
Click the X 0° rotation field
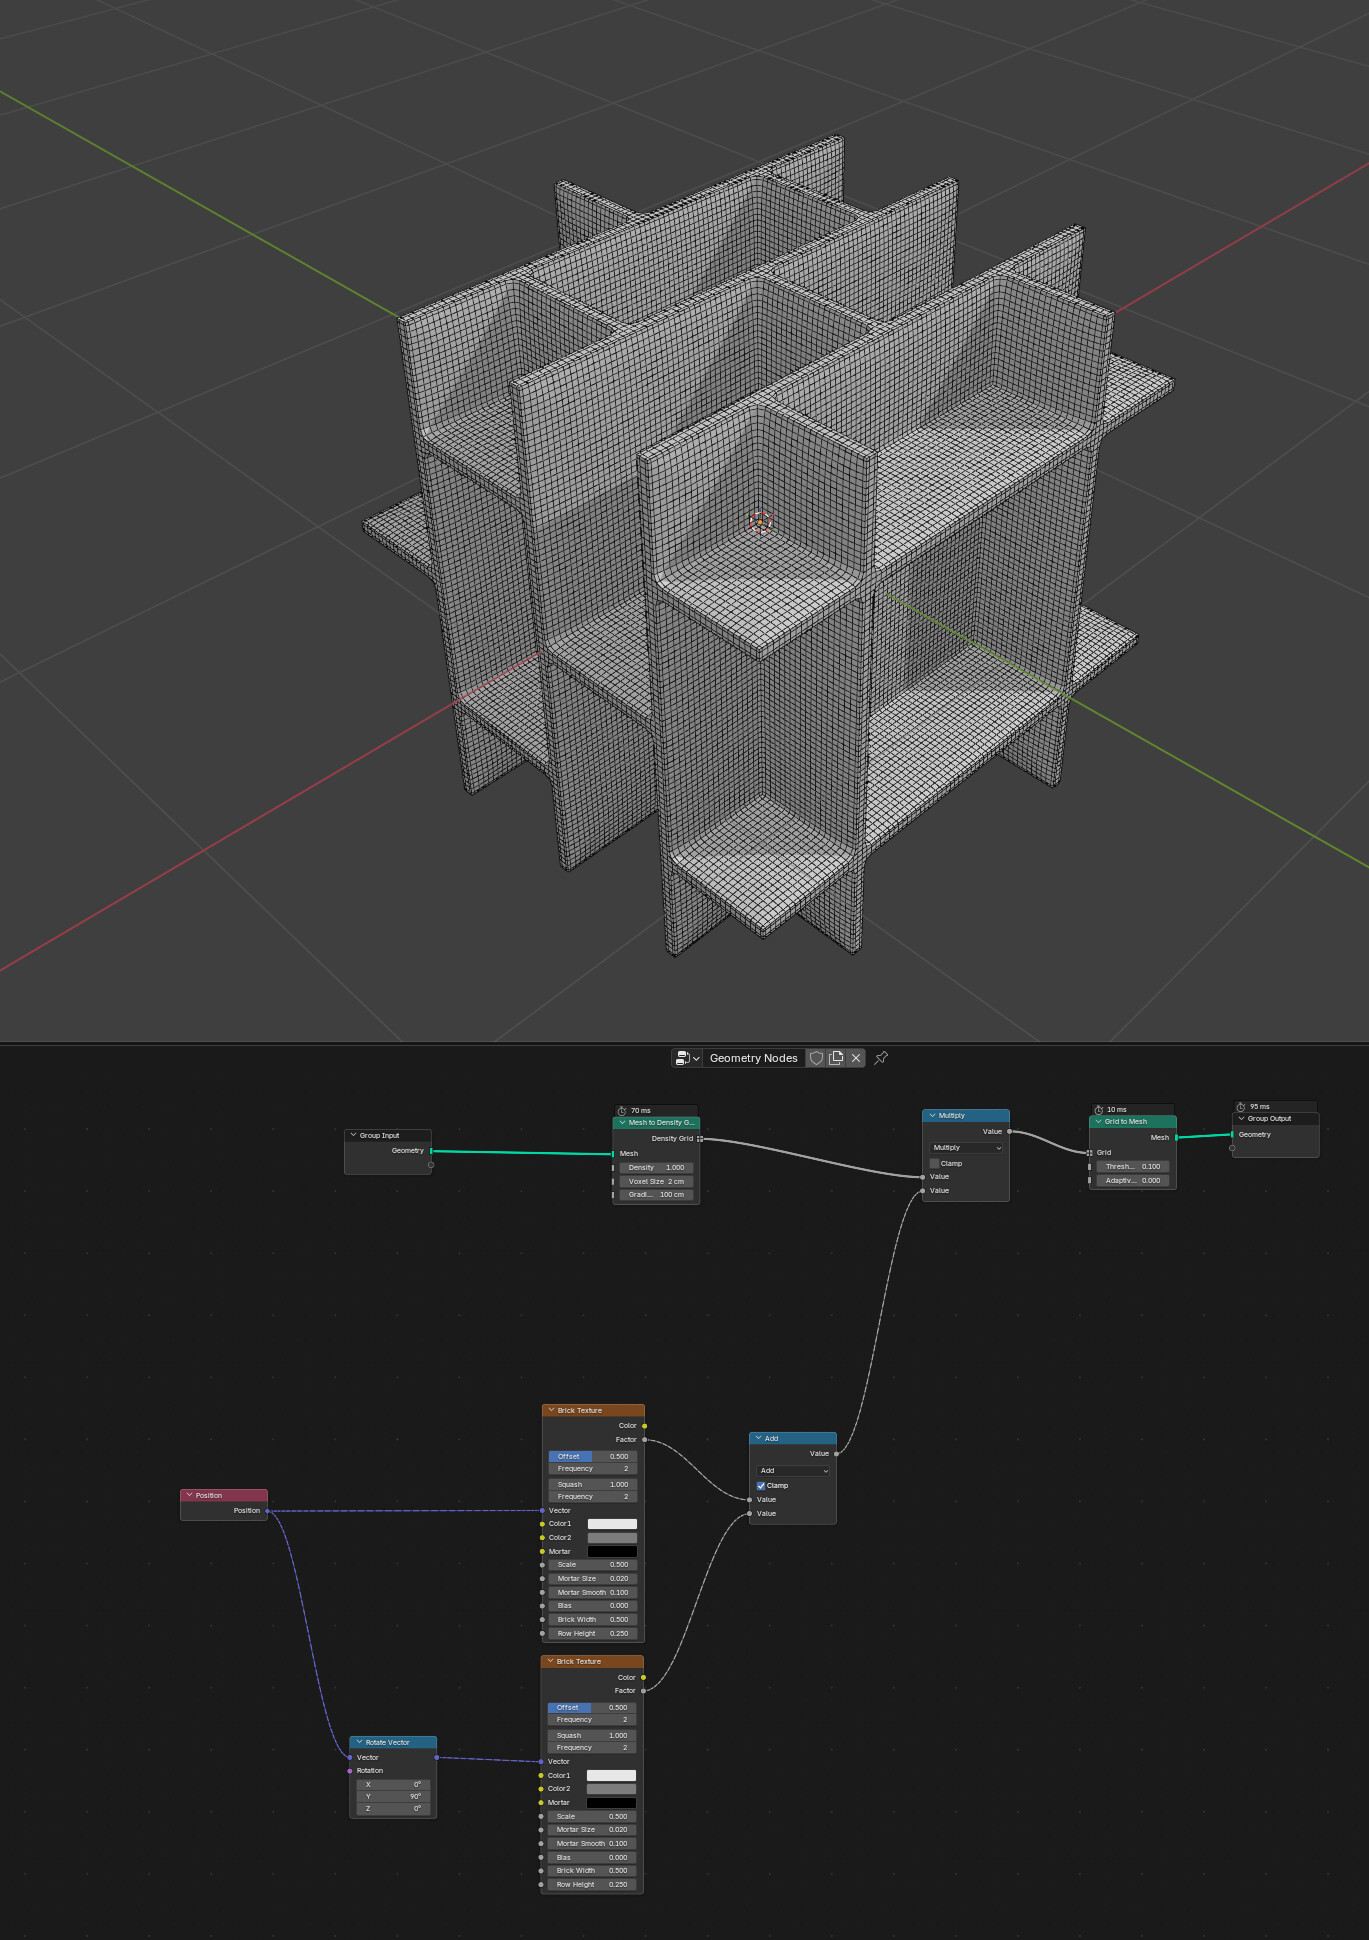[x=393, y=1784]
